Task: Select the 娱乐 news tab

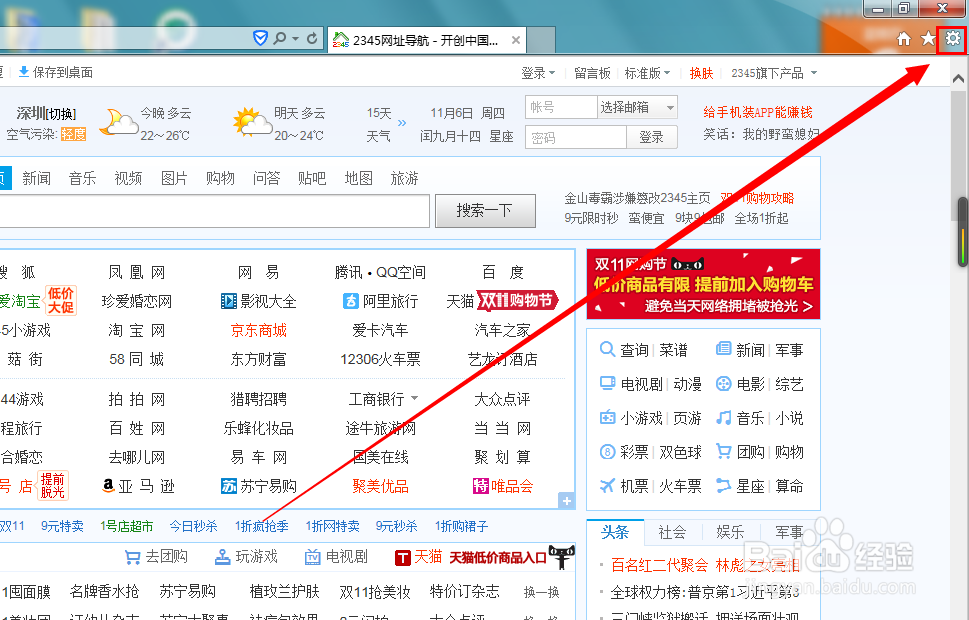Action: pyautogui.click(x=730, y=532)
